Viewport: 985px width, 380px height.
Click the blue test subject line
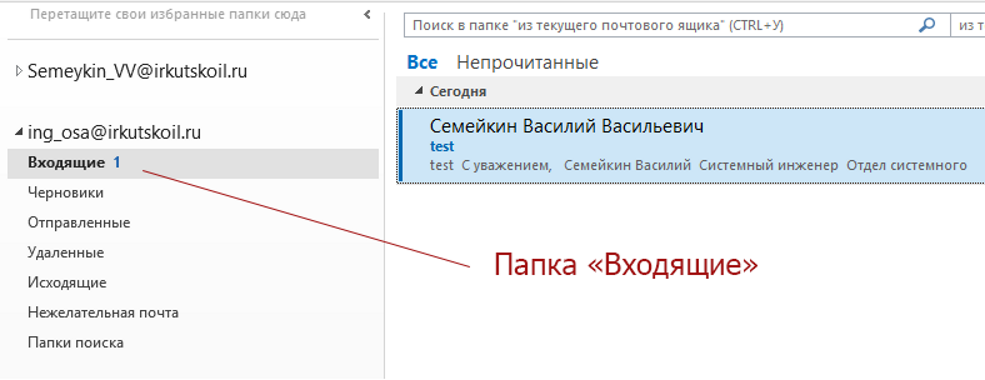pos(442,147)
